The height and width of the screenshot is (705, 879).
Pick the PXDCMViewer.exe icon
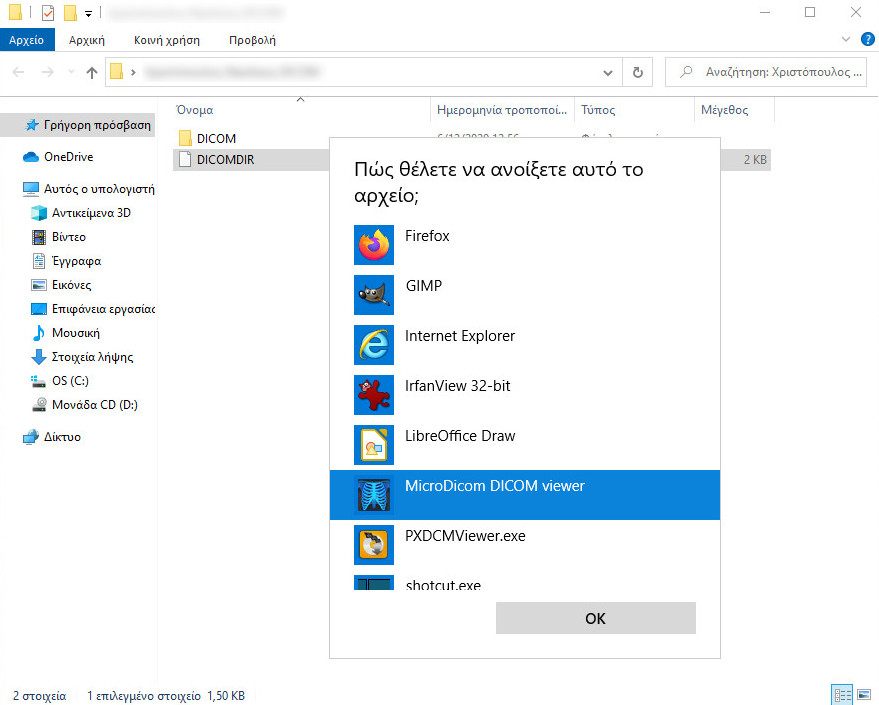(374, 545)
